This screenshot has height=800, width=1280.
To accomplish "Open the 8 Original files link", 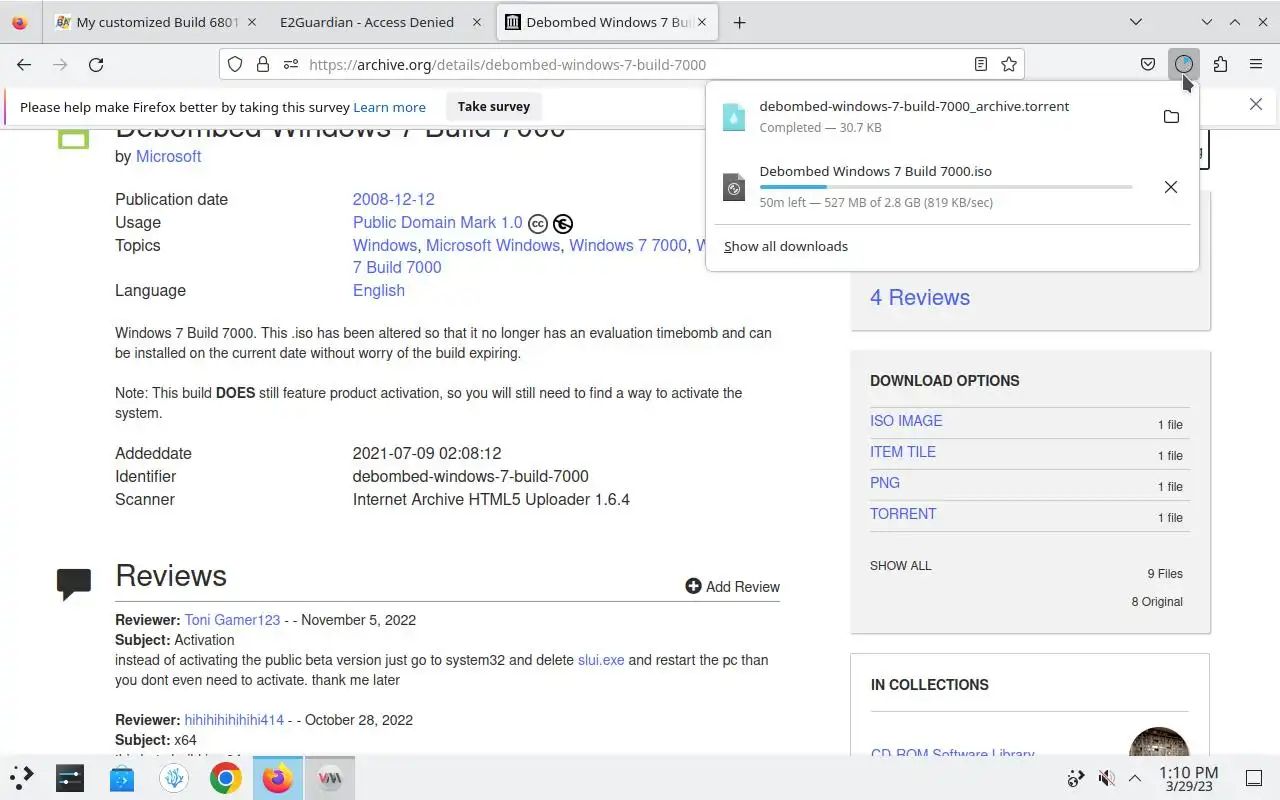I will pyautogui.click(x=1157, y=602).
